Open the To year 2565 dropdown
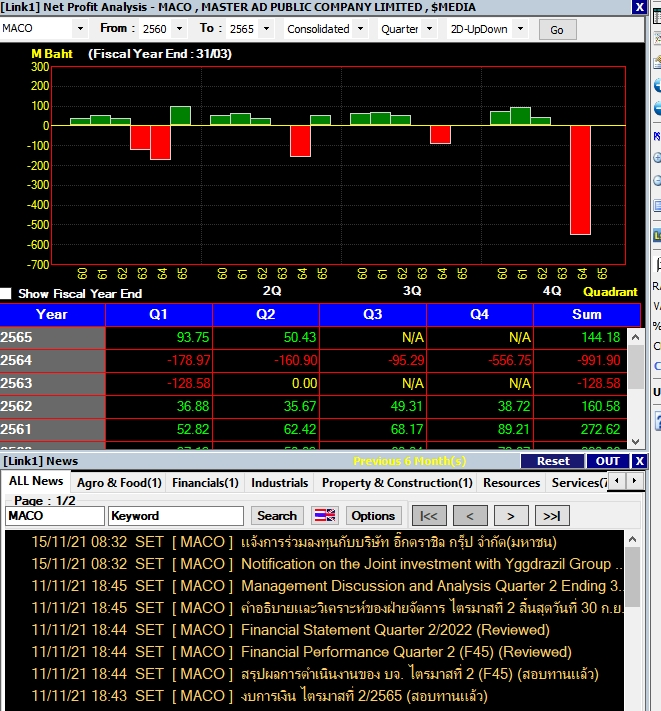The image size is (661, 711). [267, 29]
